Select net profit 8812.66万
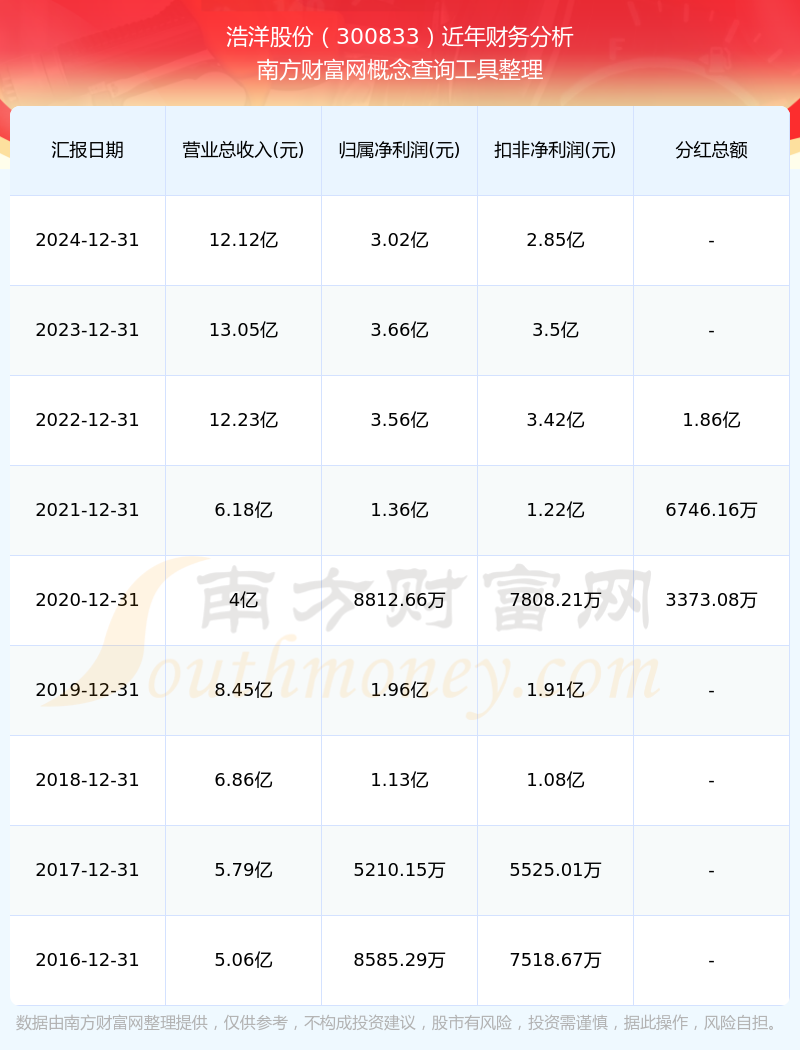 click(400, 600)
